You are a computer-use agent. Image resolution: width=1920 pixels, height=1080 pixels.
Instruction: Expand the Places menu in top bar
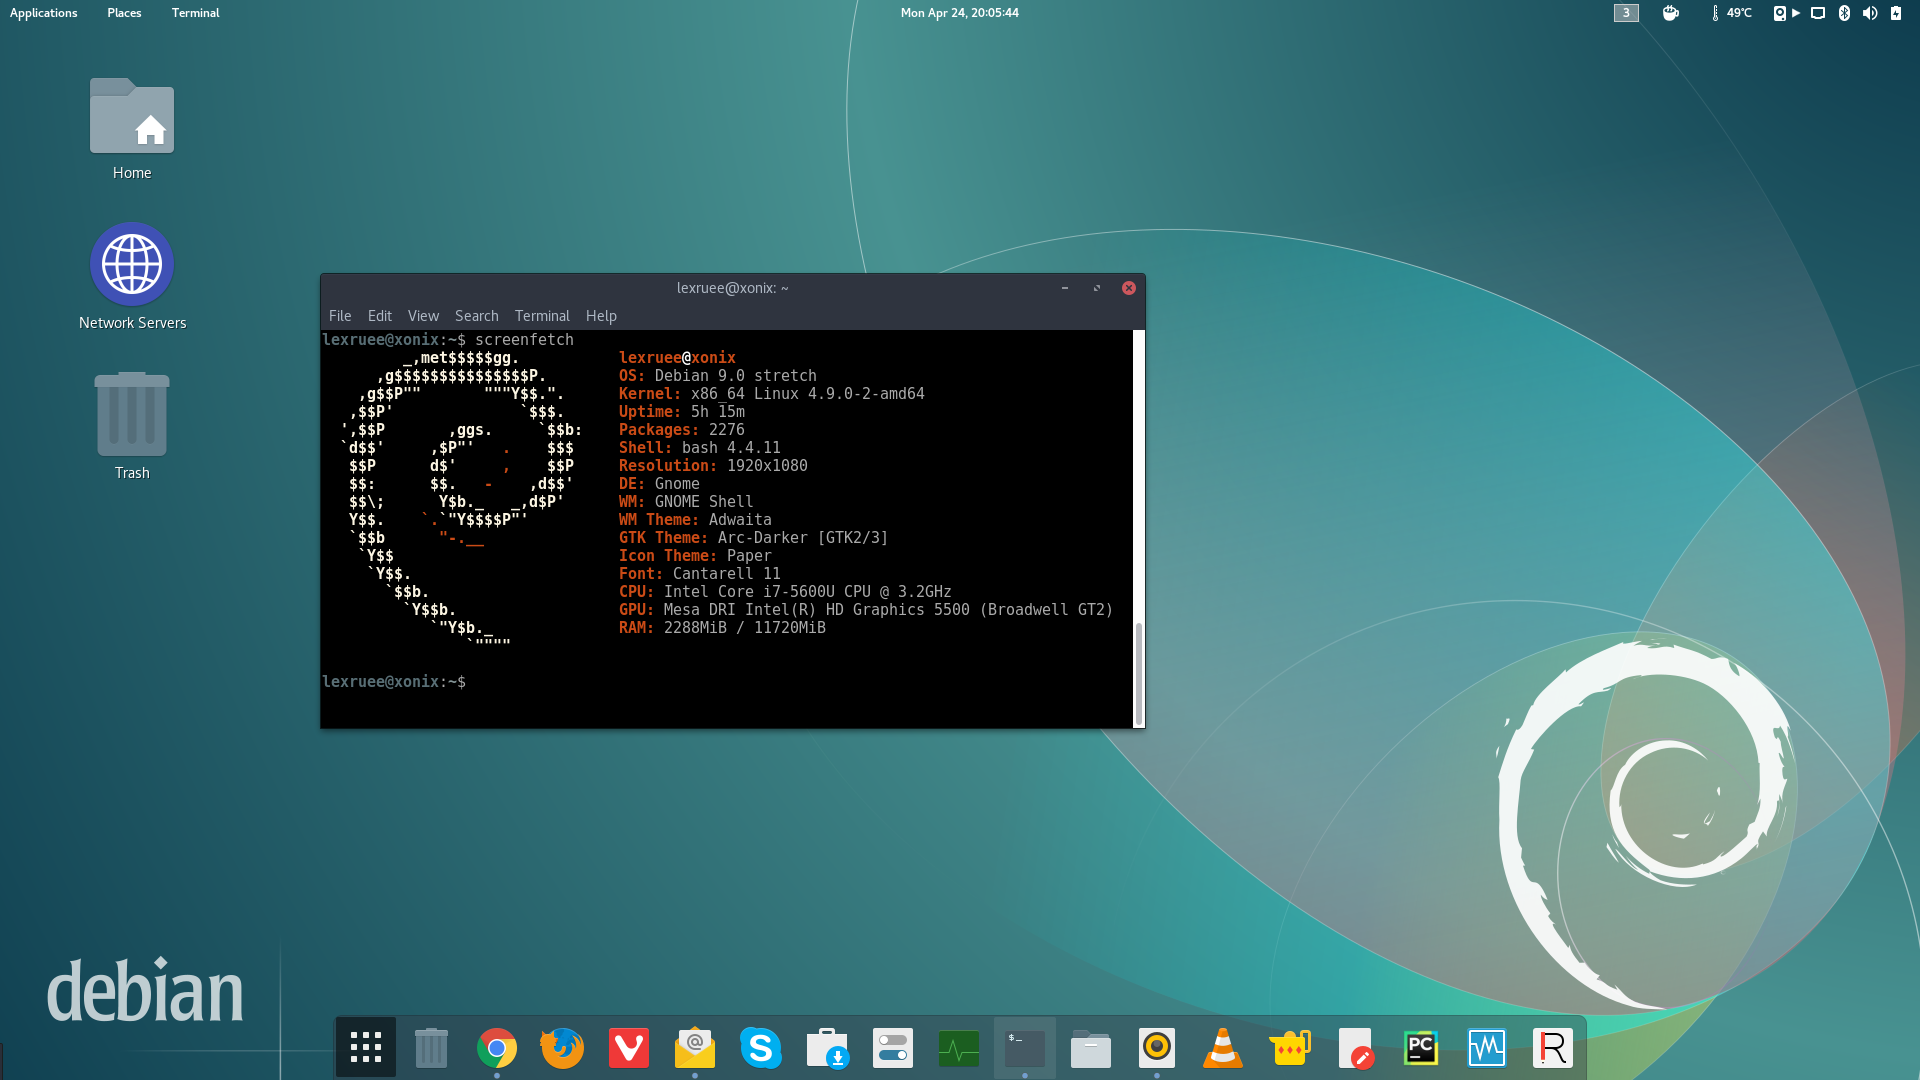124,13
